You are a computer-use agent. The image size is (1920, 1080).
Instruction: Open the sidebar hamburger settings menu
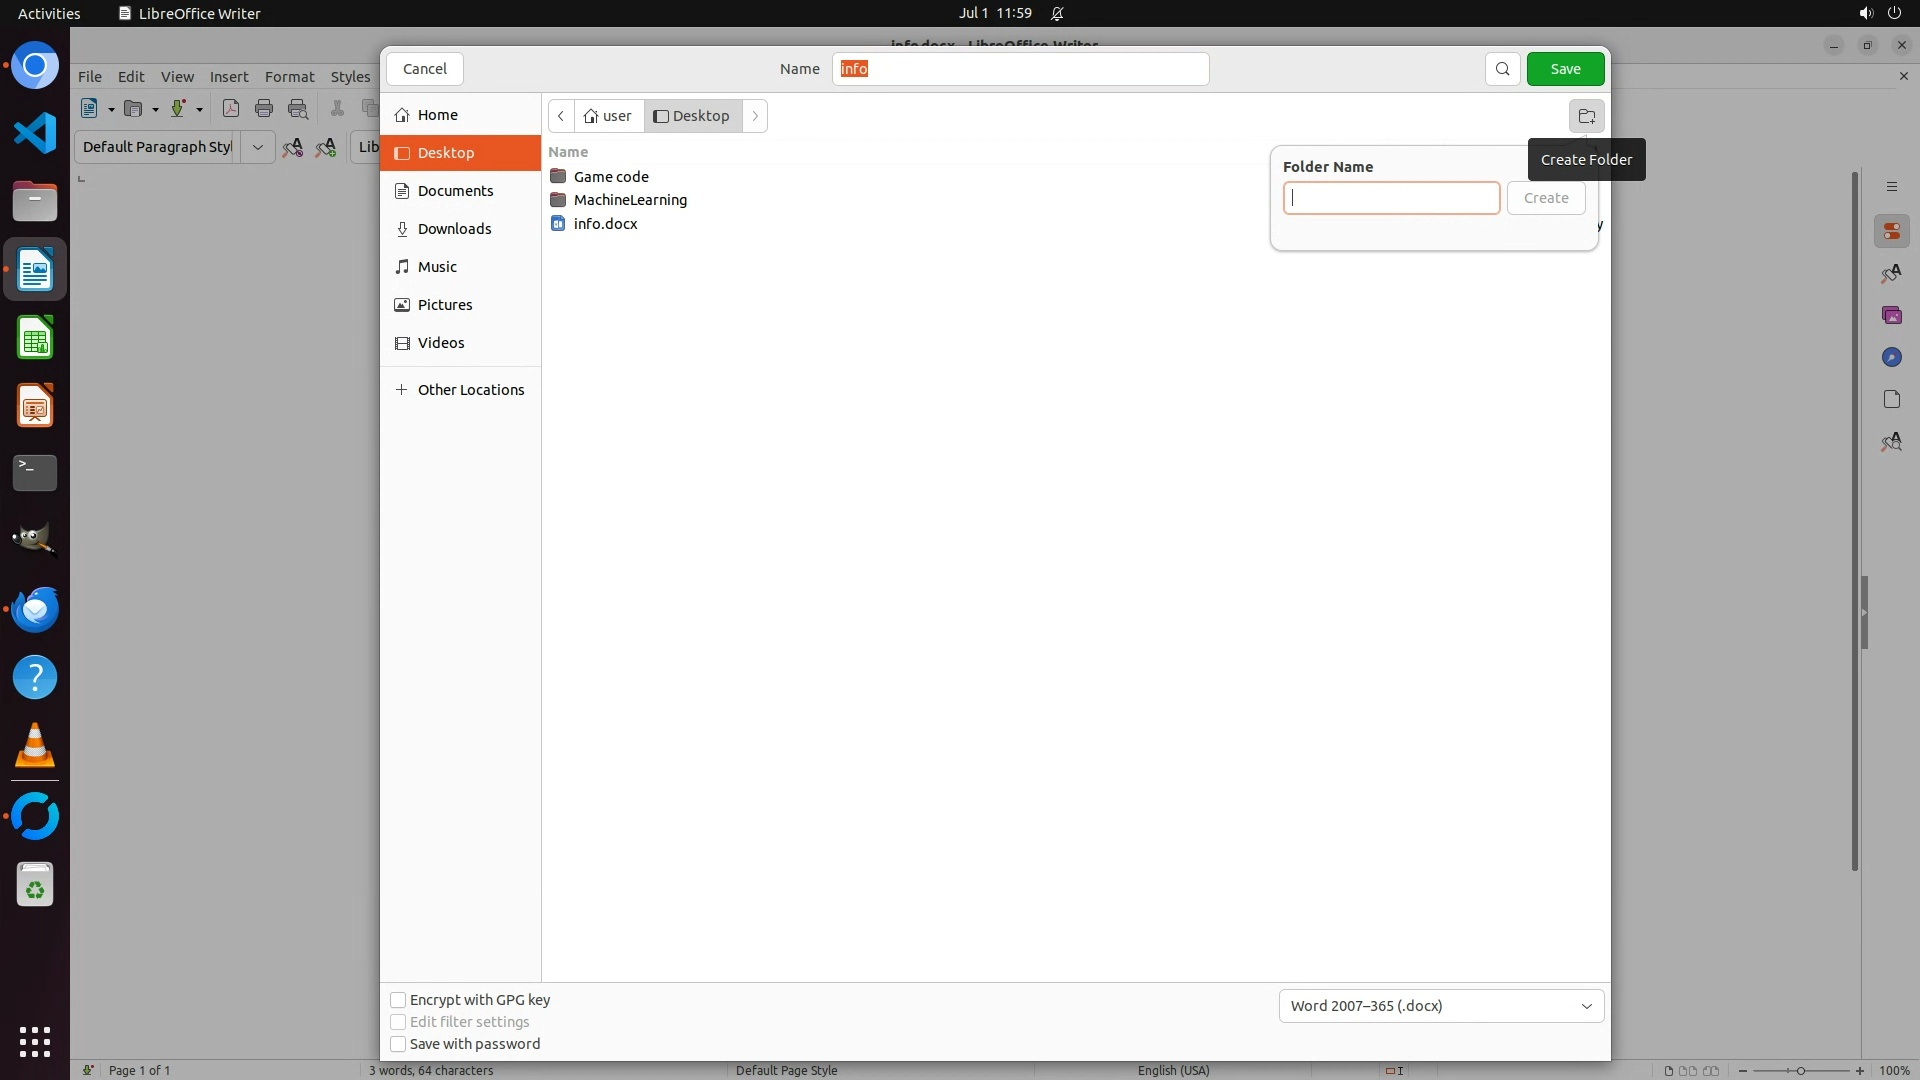[x=1891, y=187]
